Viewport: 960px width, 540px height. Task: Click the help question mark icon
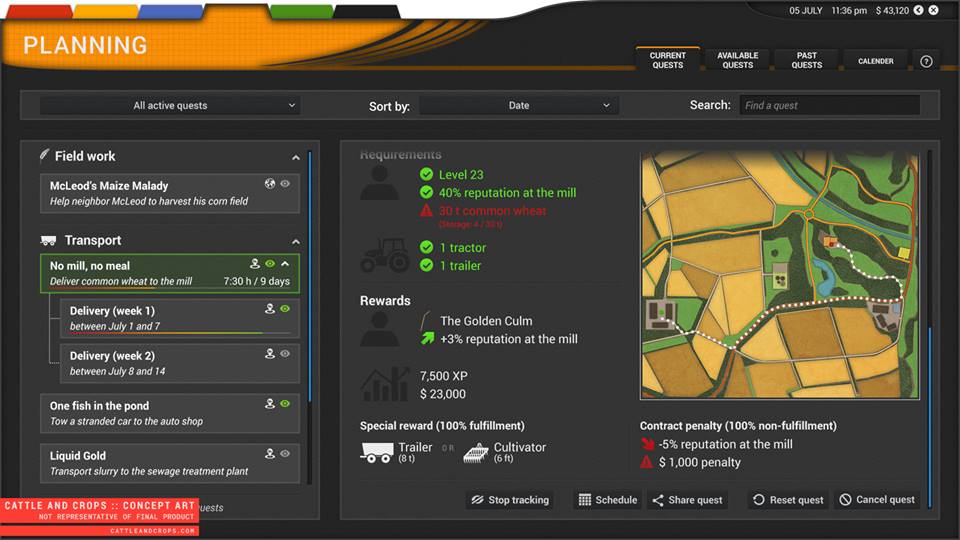point(926,61)
